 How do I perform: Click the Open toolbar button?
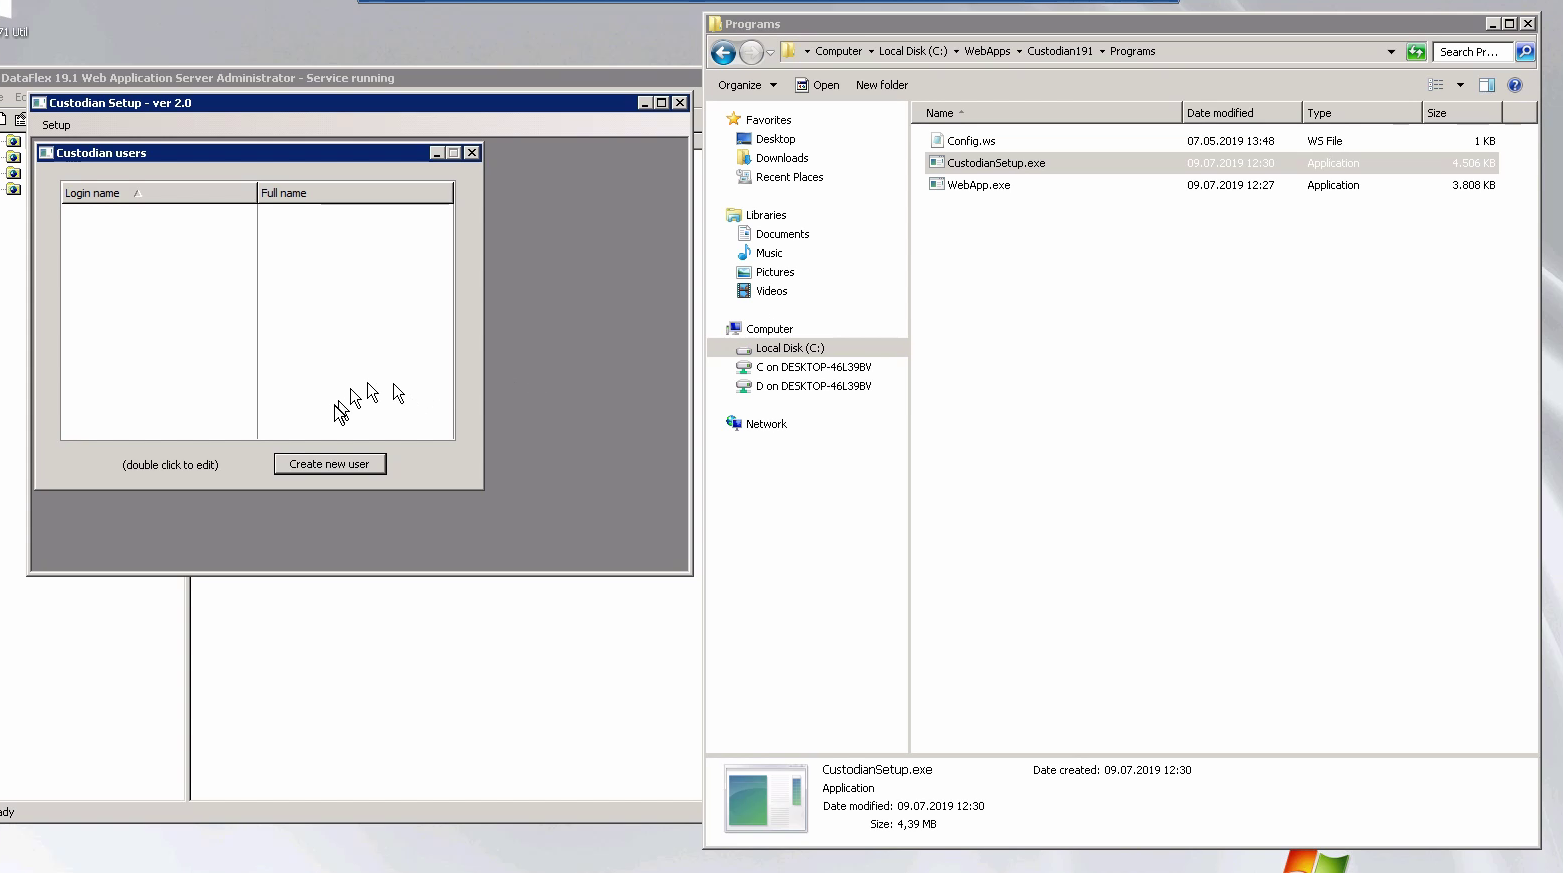[x=817, y=85]
